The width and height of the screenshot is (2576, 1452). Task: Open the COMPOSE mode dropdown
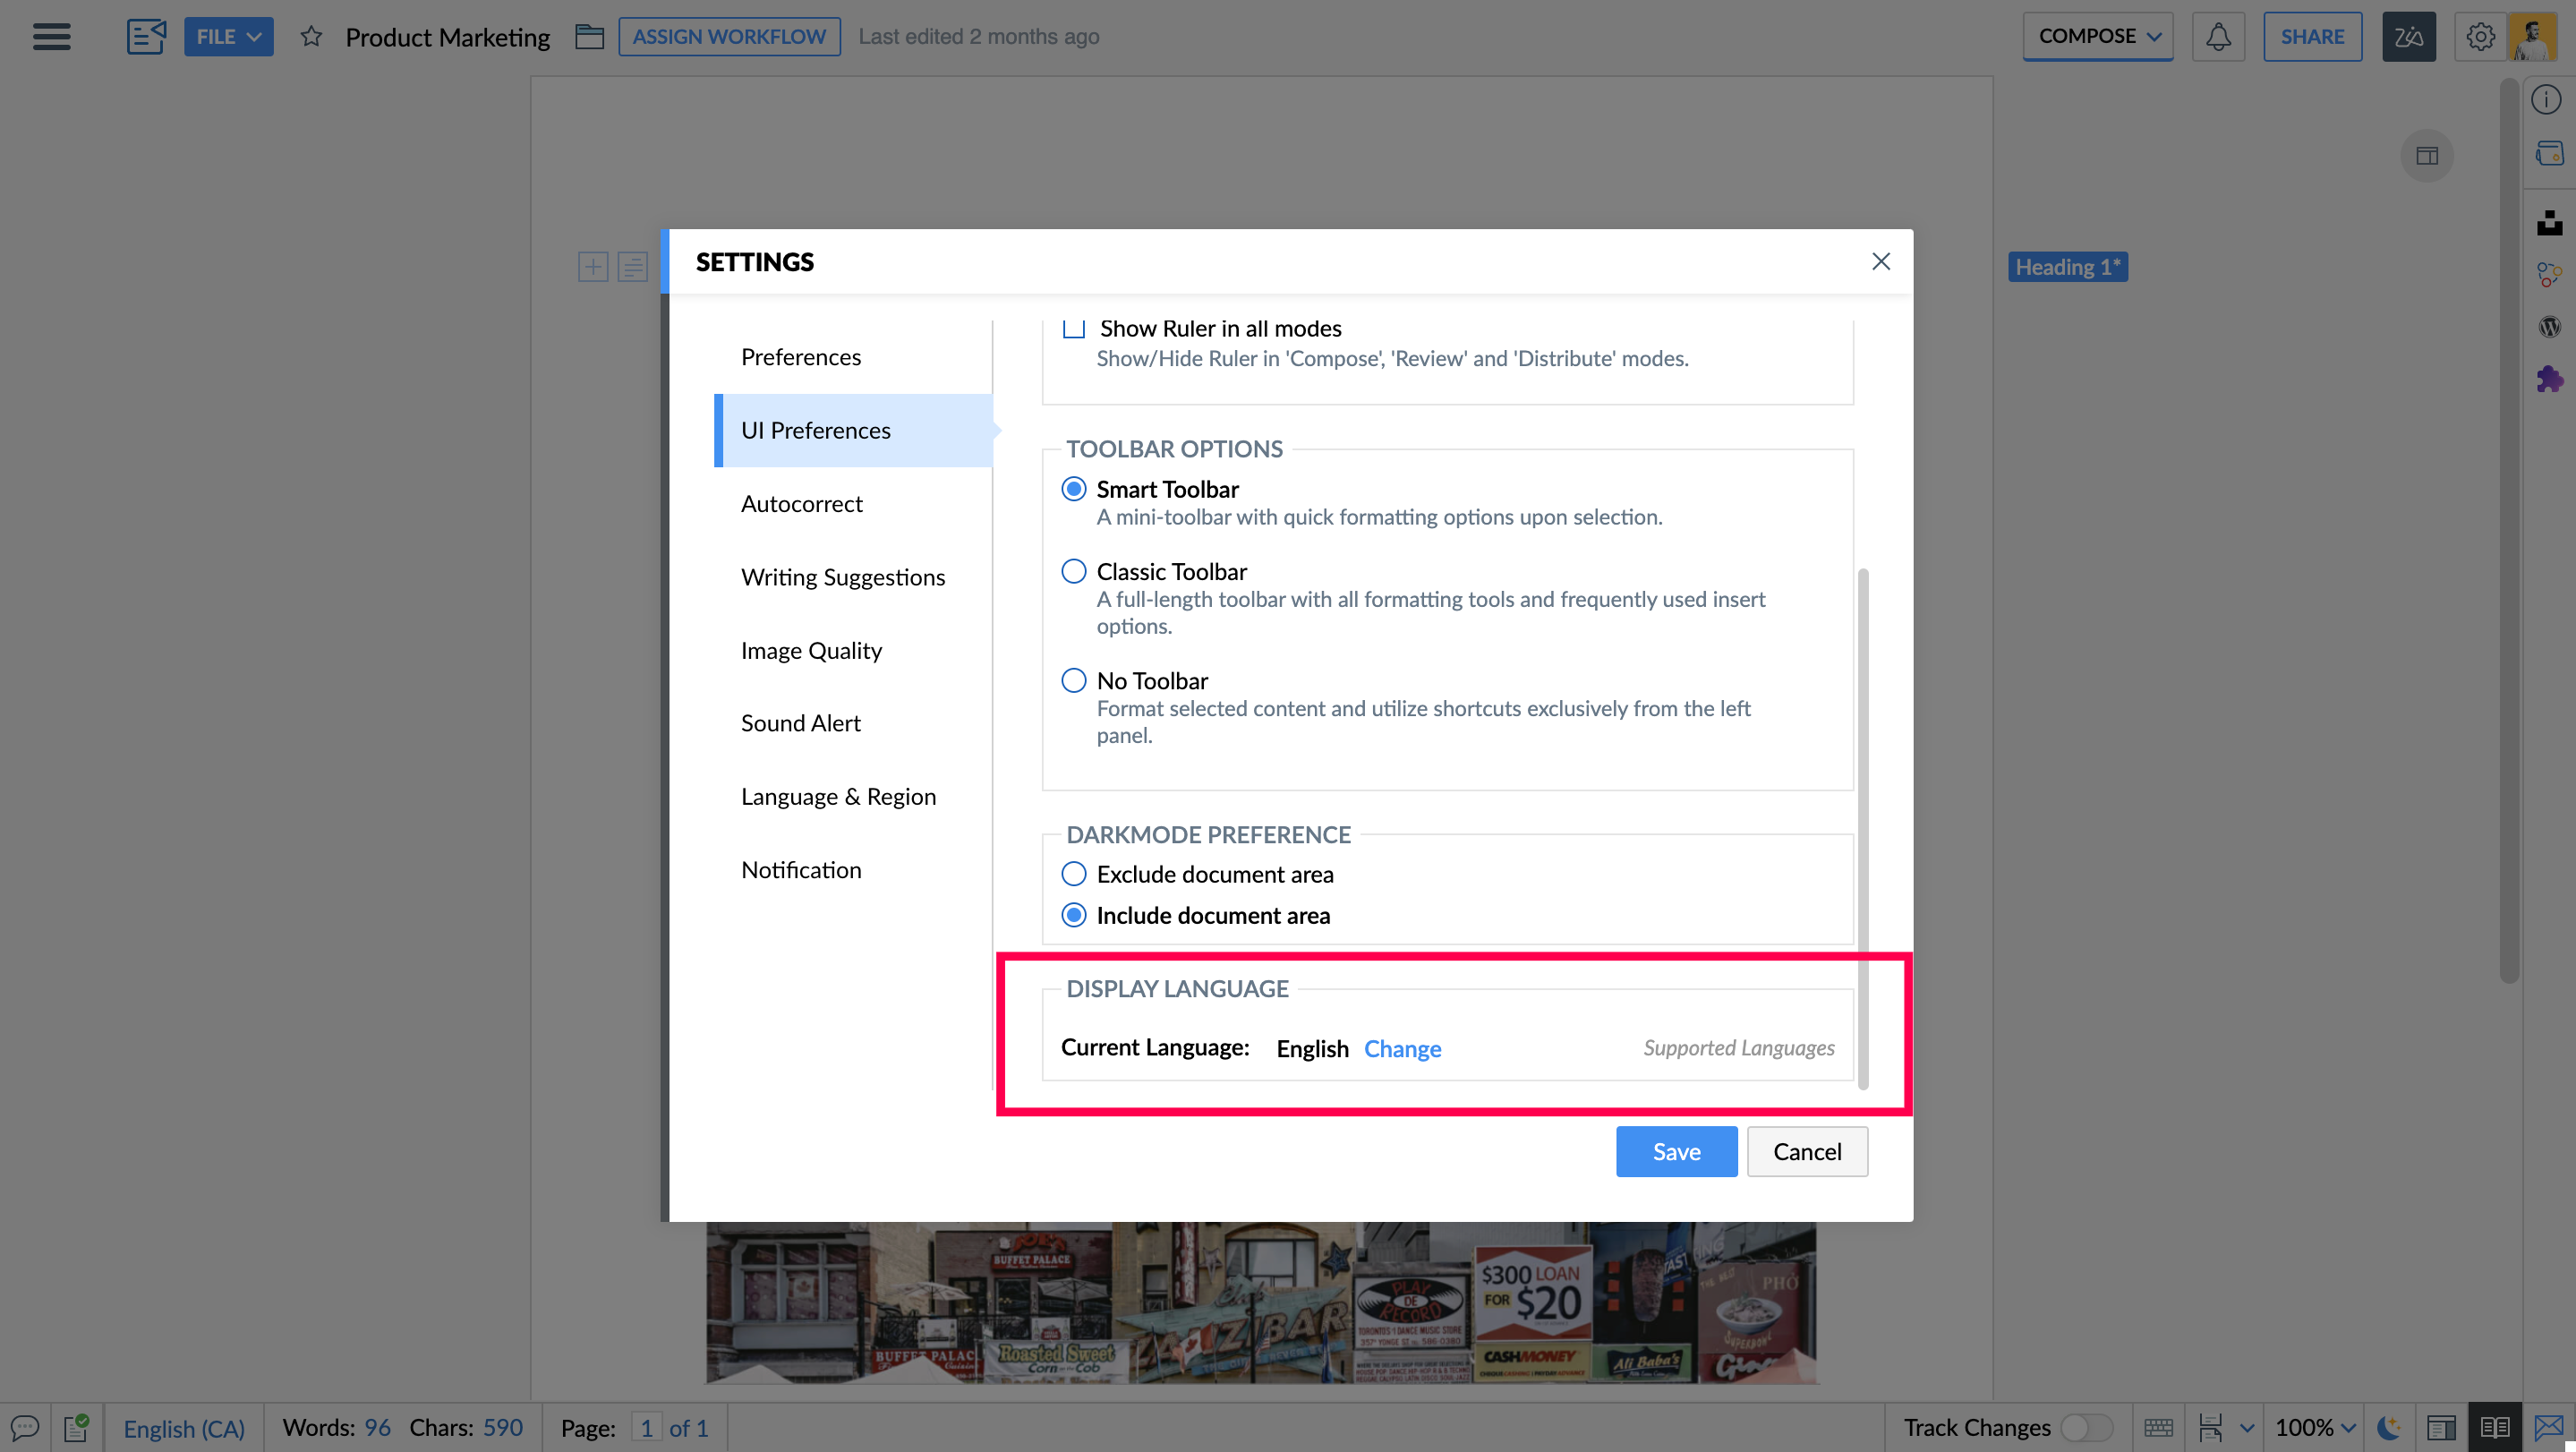[2097, 36]
